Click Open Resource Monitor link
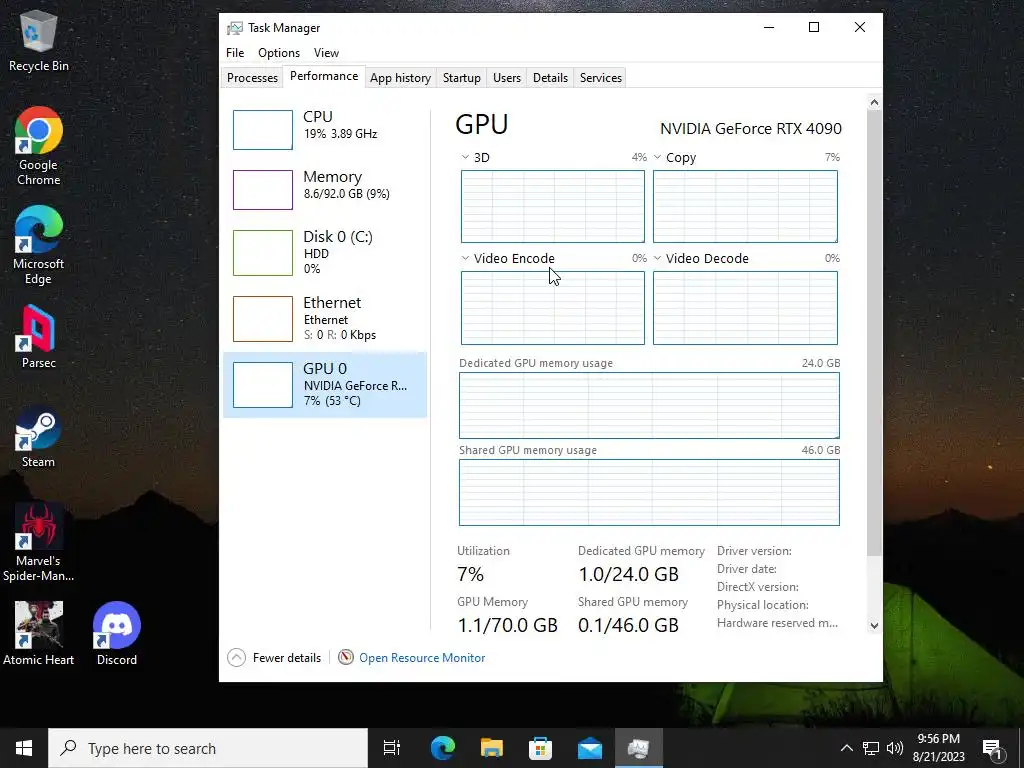Image resolution: width=1024 pixels, height=768 pixels. (422, 658)
